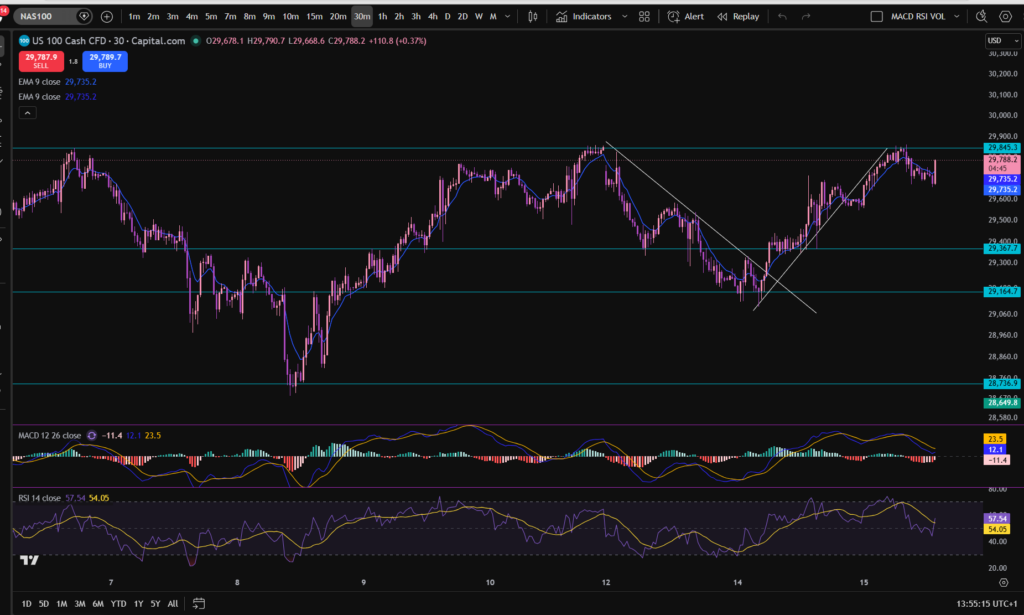Click the time axis settings gear icon
Image resolution: width=1024 pixels, height=615 pixels.
tap(1004, 582)
